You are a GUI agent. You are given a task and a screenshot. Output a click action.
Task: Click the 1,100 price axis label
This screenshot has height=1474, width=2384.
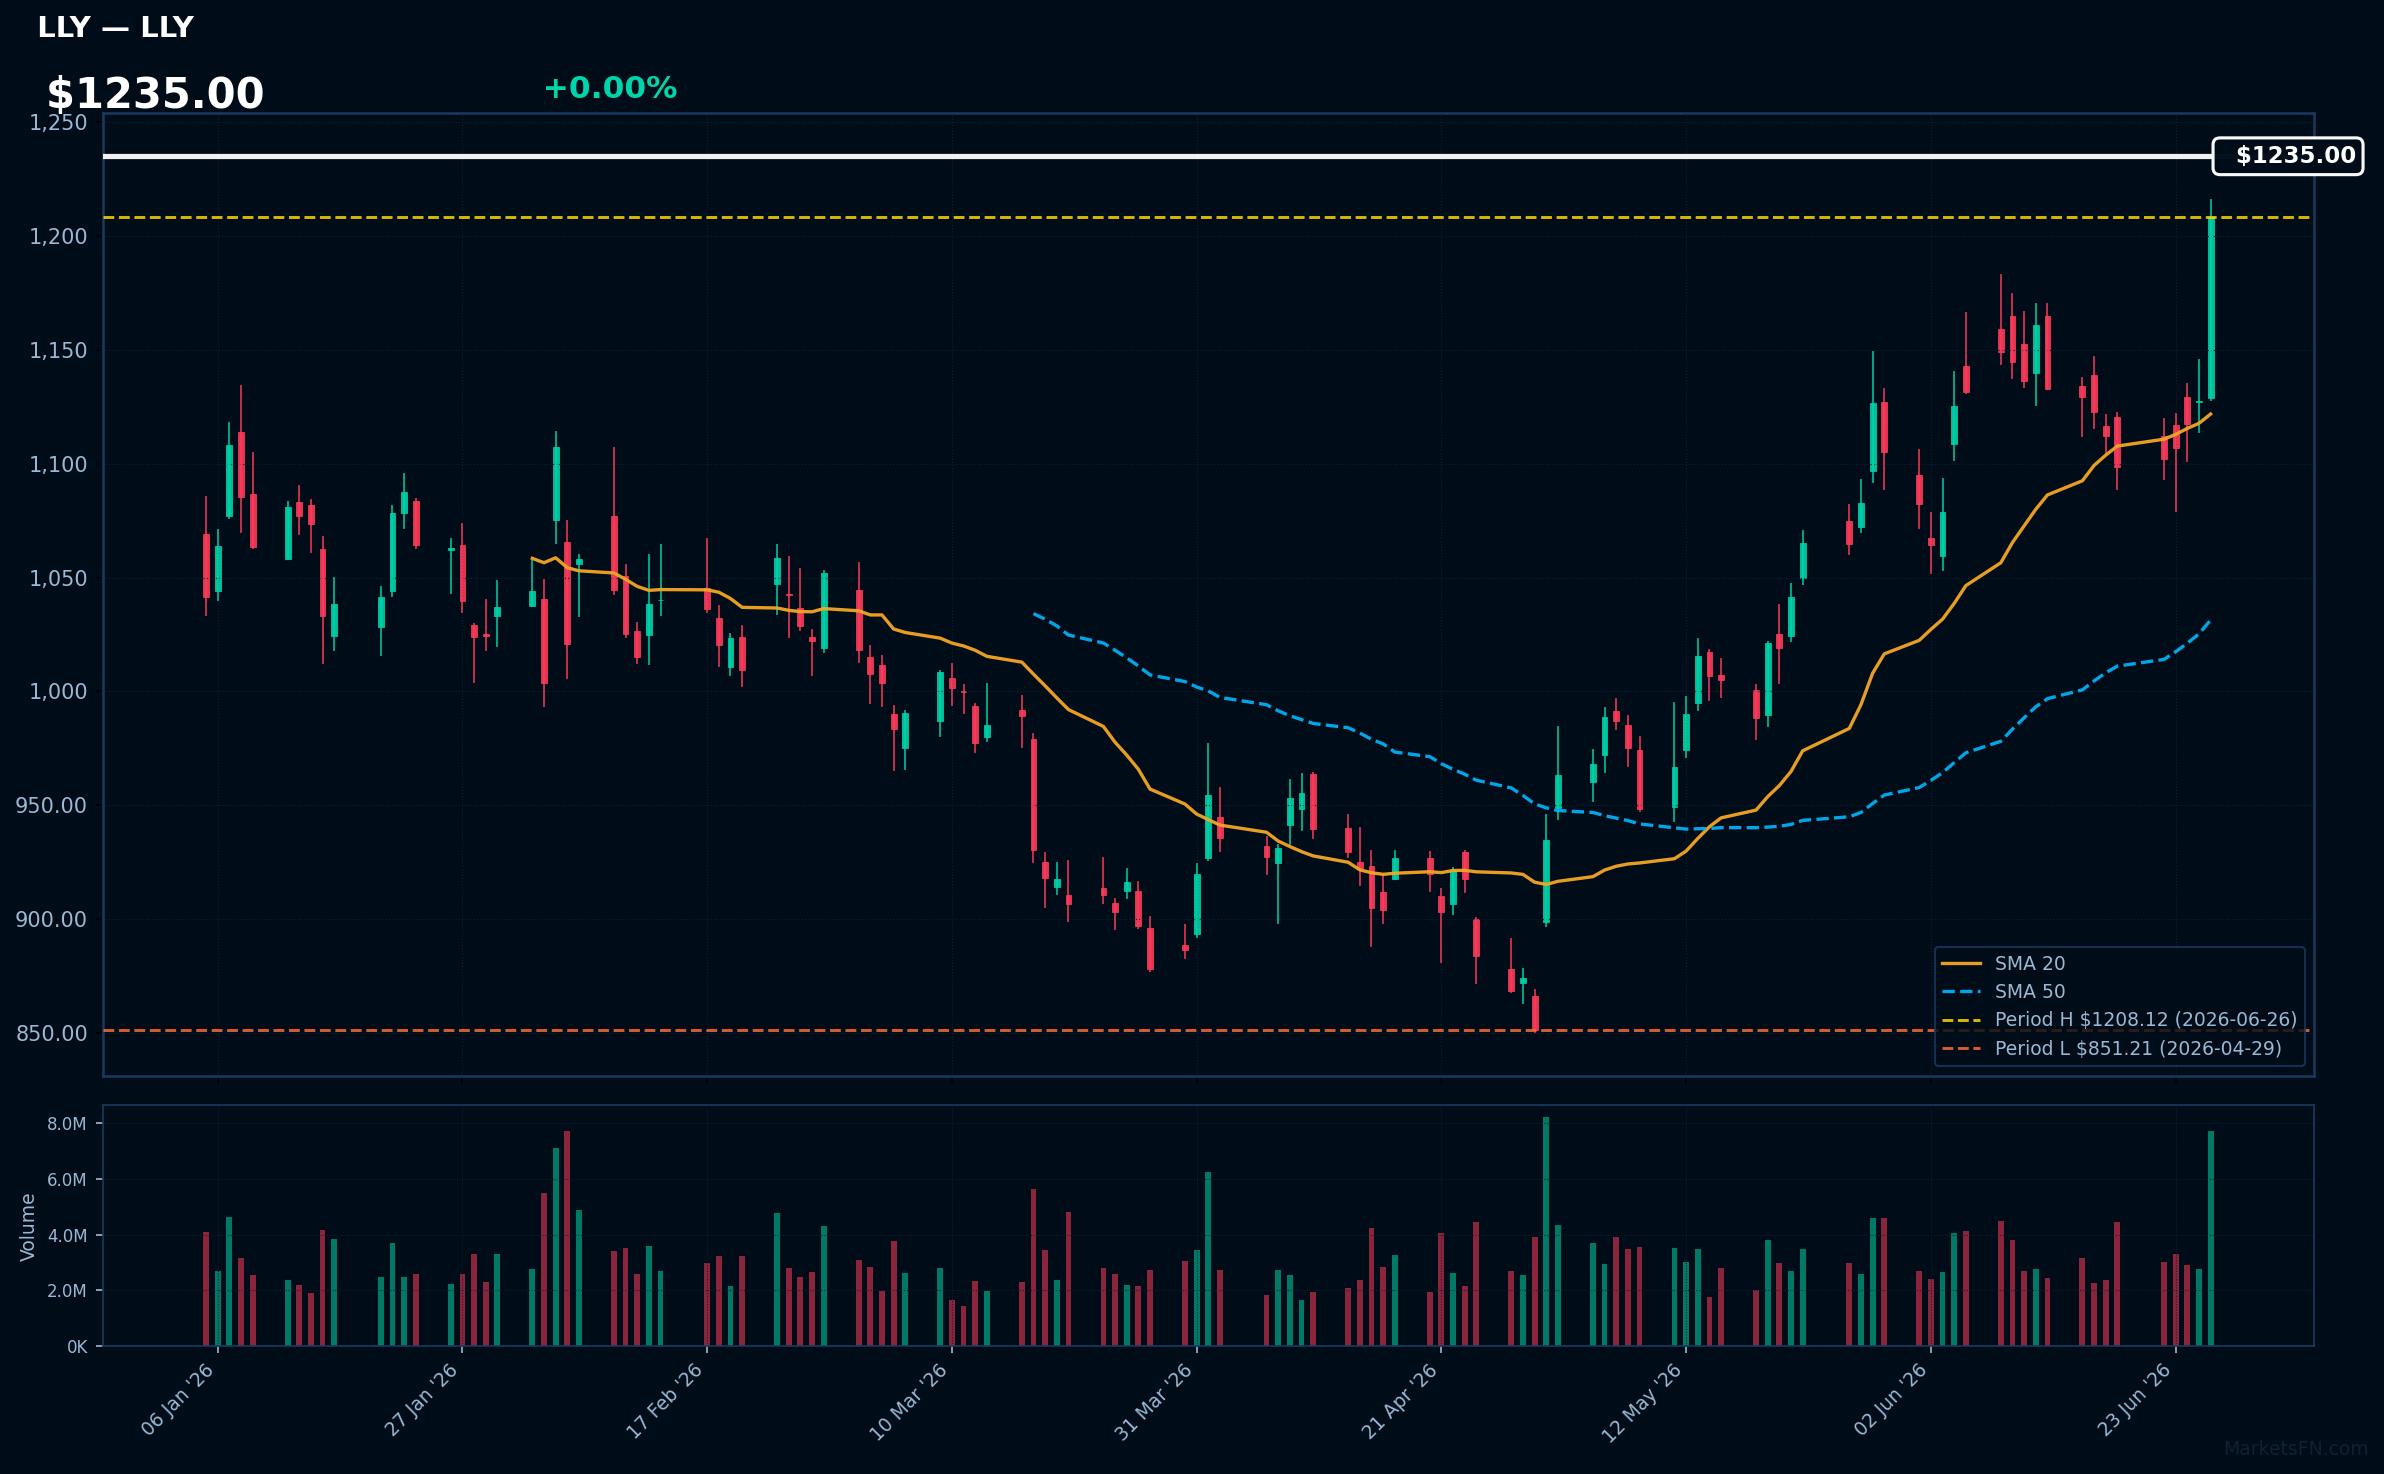58,465
